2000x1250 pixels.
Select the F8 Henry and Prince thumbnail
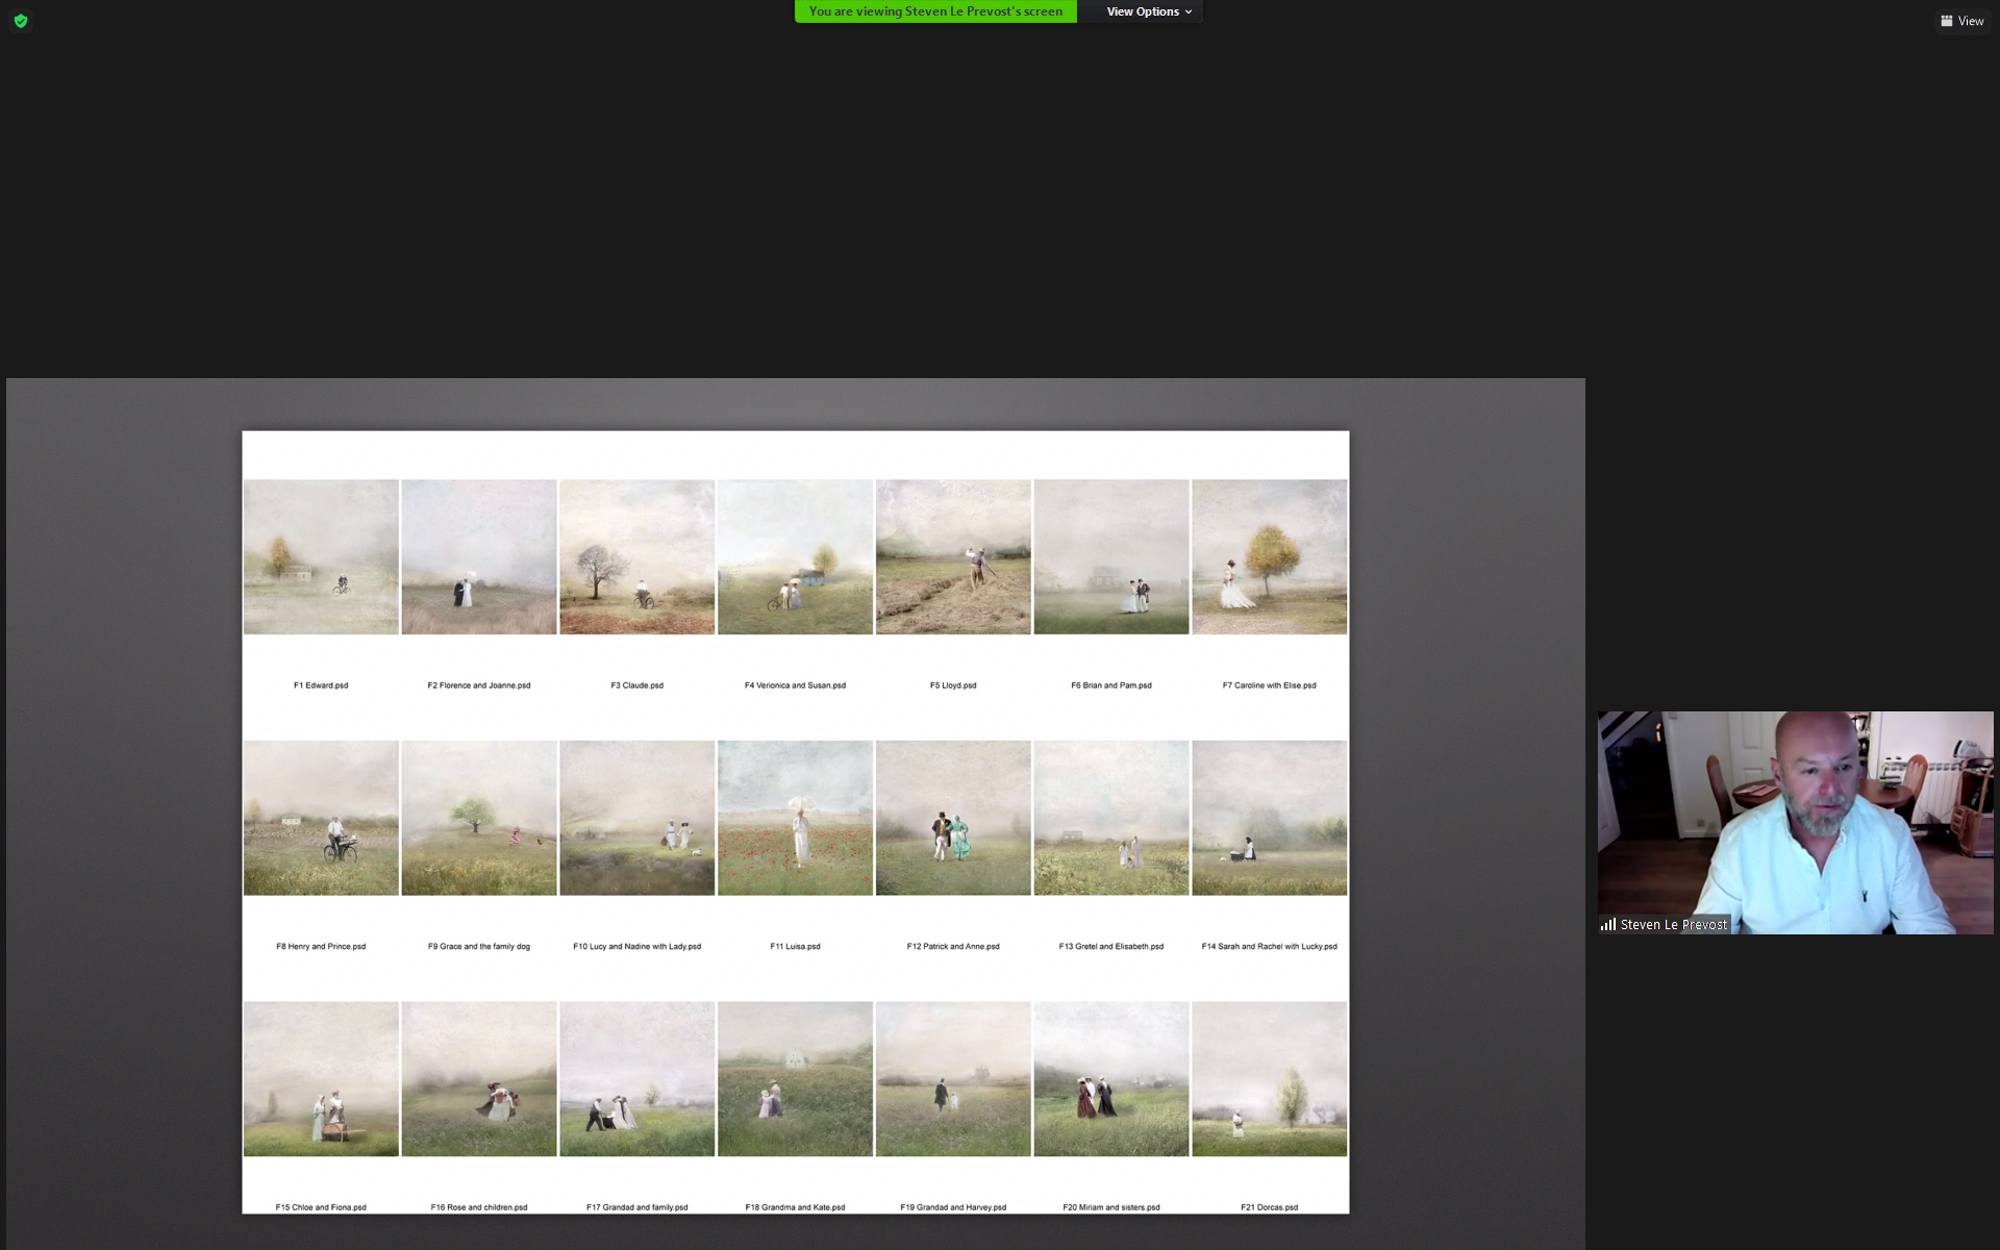click(321, 817)
